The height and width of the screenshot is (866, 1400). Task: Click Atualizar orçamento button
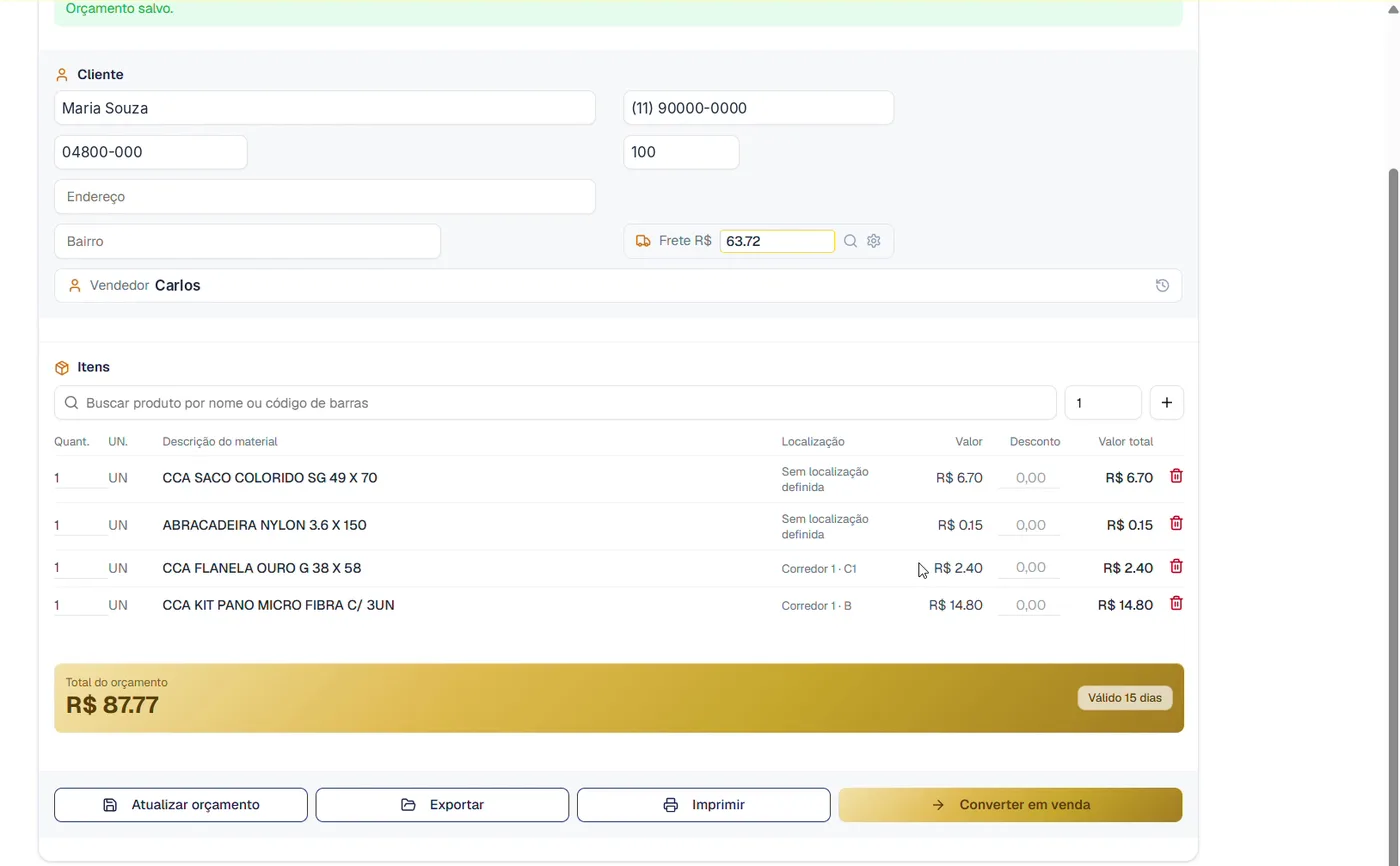[181, 805]
